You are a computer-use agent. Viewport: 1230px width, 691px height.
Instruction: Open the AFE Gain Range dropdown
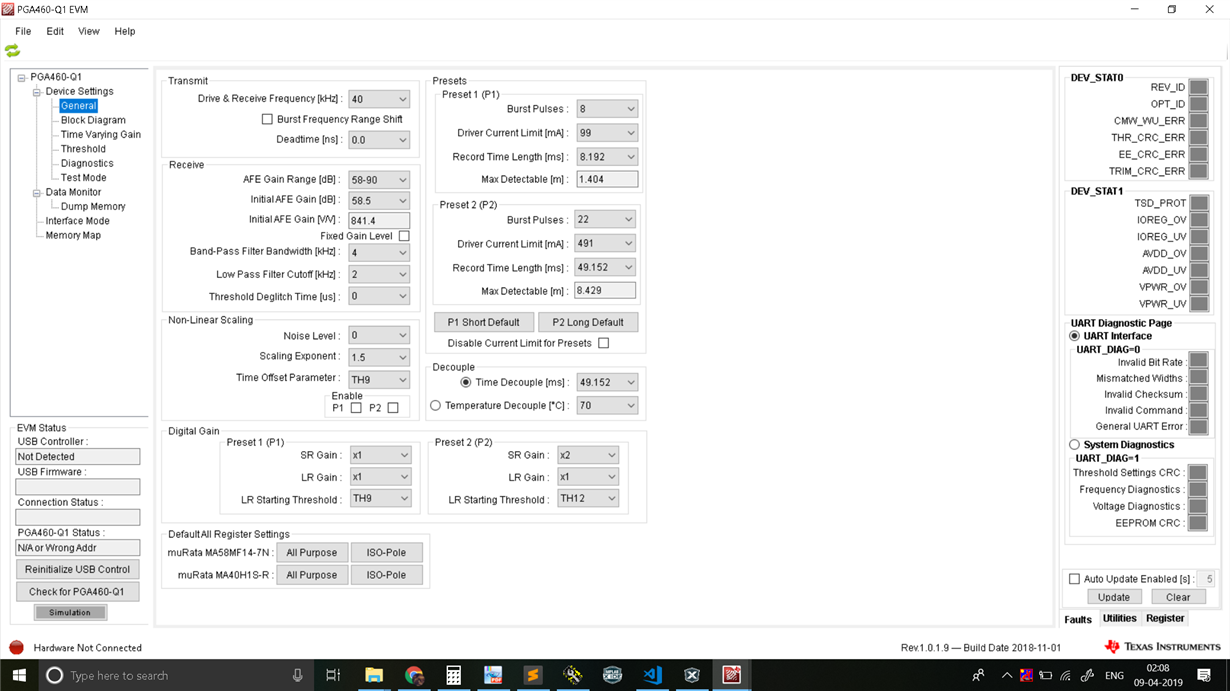click(379, 180)
